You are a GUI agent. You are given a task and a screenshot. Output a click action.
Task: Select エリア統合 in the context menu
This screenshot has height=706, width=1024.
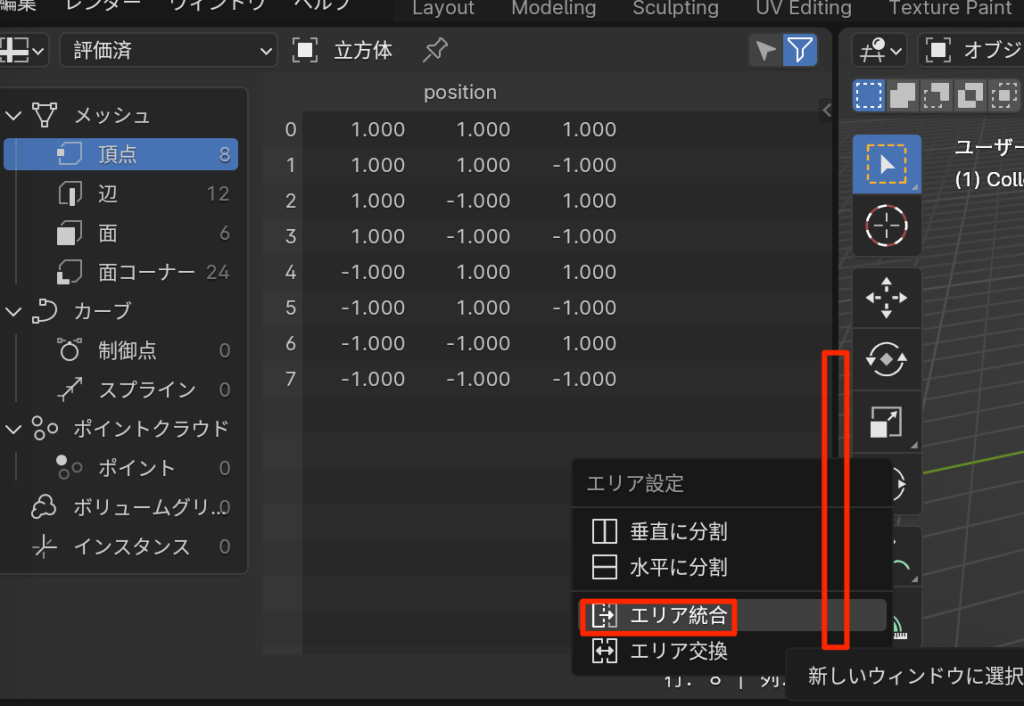678,615
